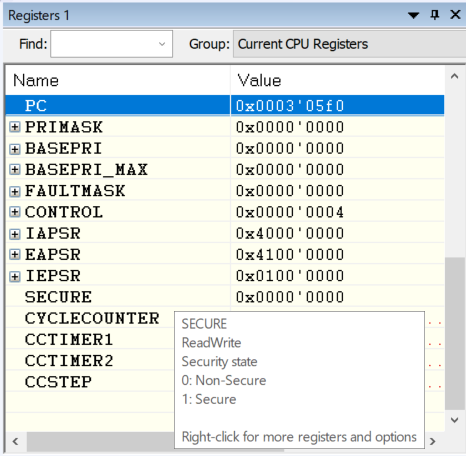Image resolution: width=466 pixels, height=456 pixels.
Task: Click the vertical scrollbar up arrow
Action: pyautogui.click(x=454, y=76)
